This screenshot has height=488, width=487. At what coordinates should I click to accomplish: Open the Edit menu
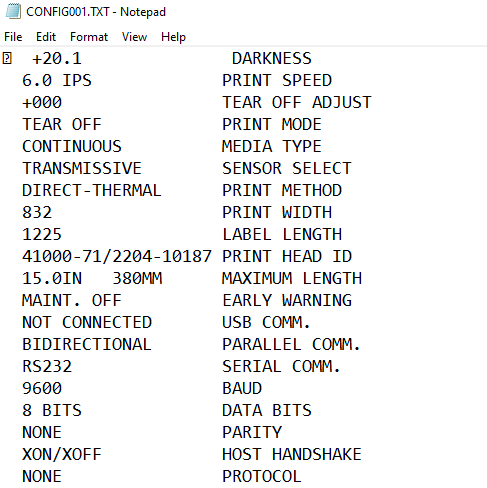pyautogui.click(x=46, y=37)
